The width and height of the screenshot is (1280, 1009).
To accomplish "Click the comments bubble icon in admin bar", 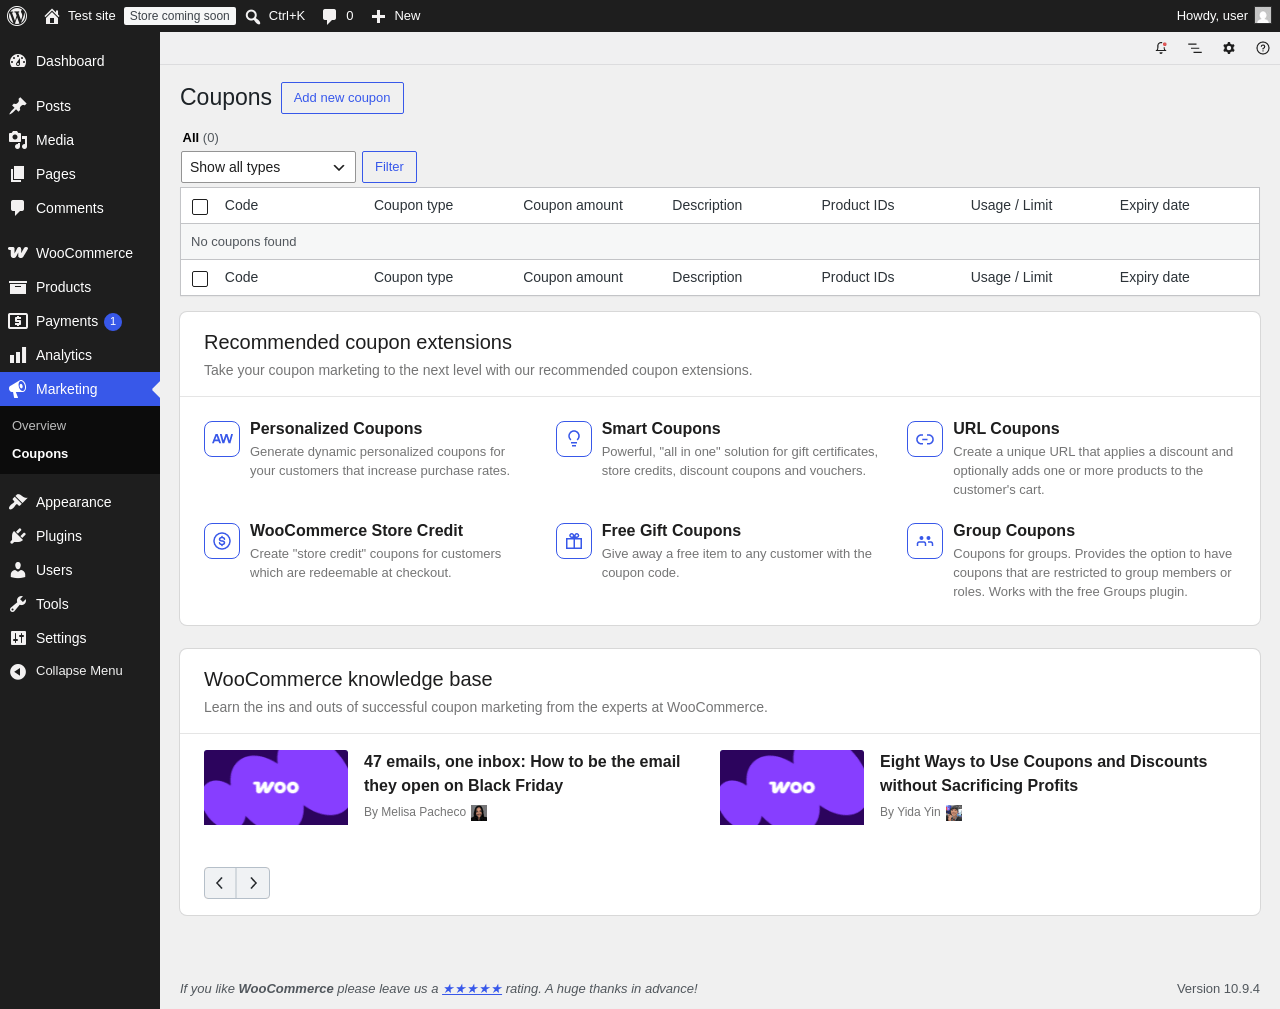I will coord(330,16).
